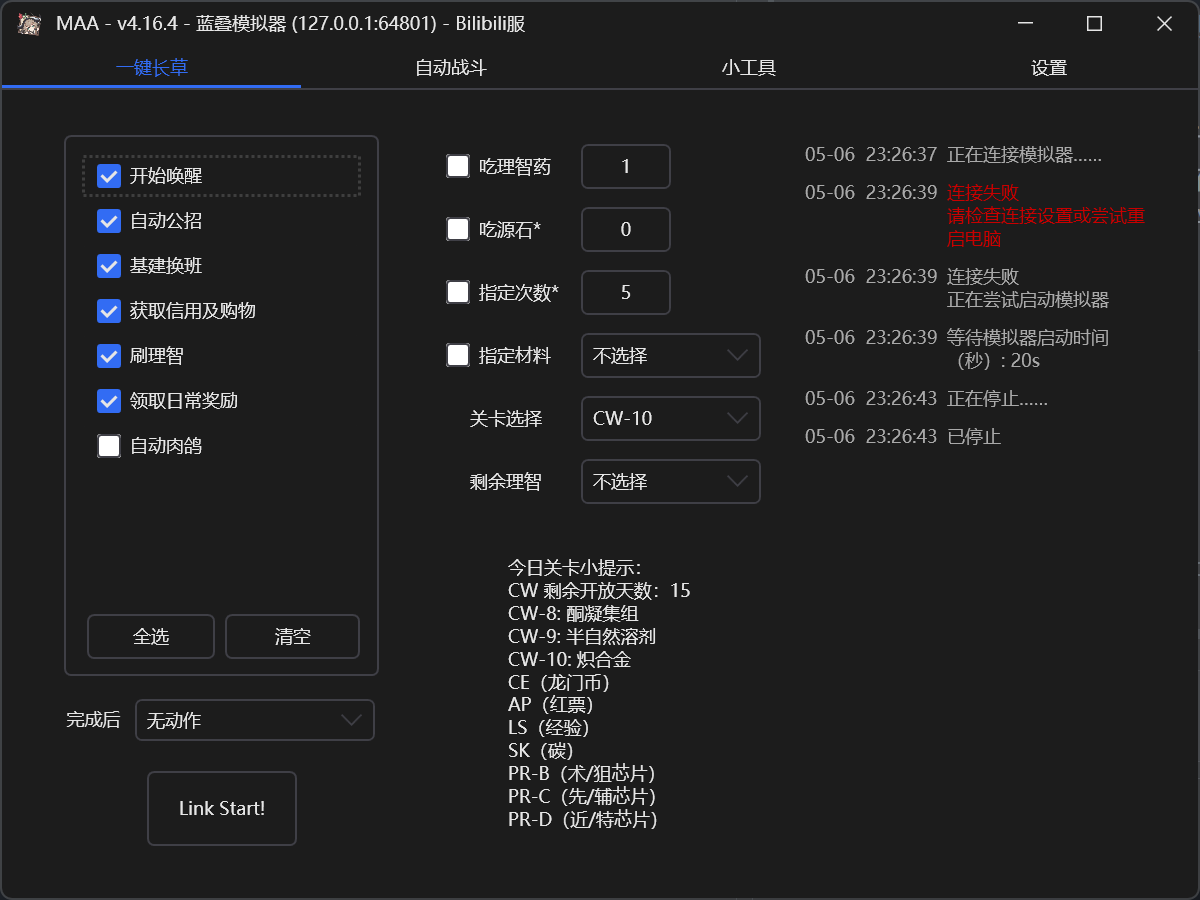Screen dimensions: 1200x900
Task: Open the 指定材料 dropdown
Action: [670, 355]
